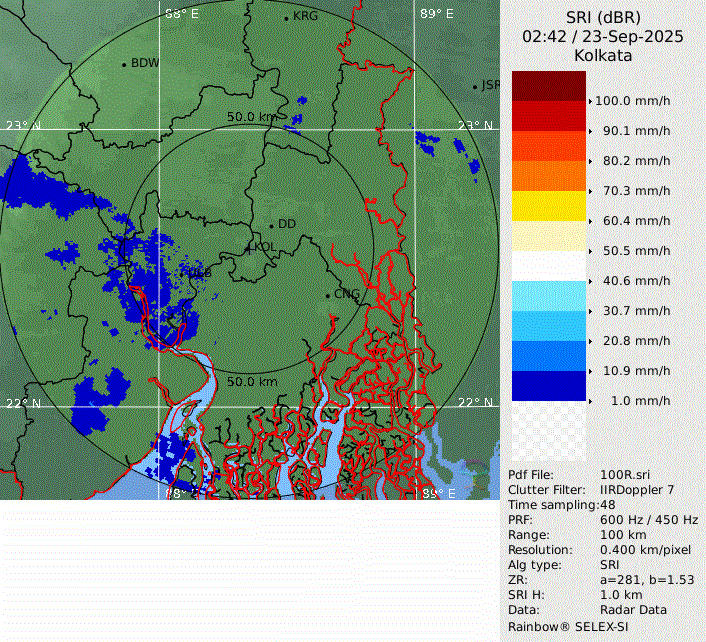The height and width of the screenshot is (642, 706).
Task: Click the KOL station marker on the map
Action: 250,246
